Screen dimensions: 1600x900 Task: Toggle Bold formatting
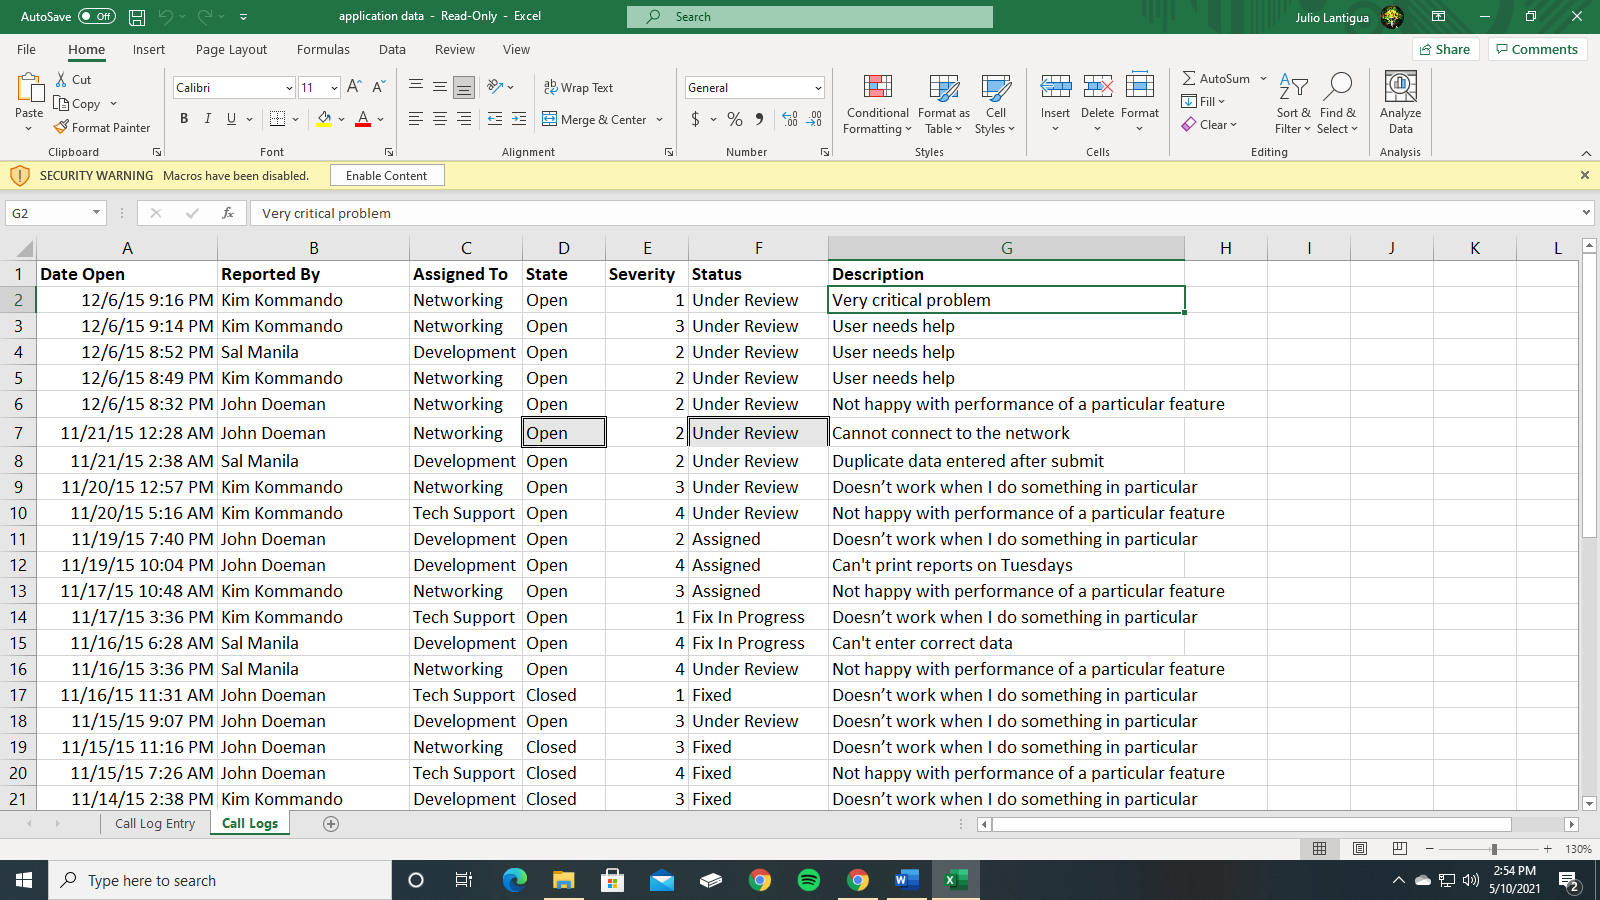(184, 119)
